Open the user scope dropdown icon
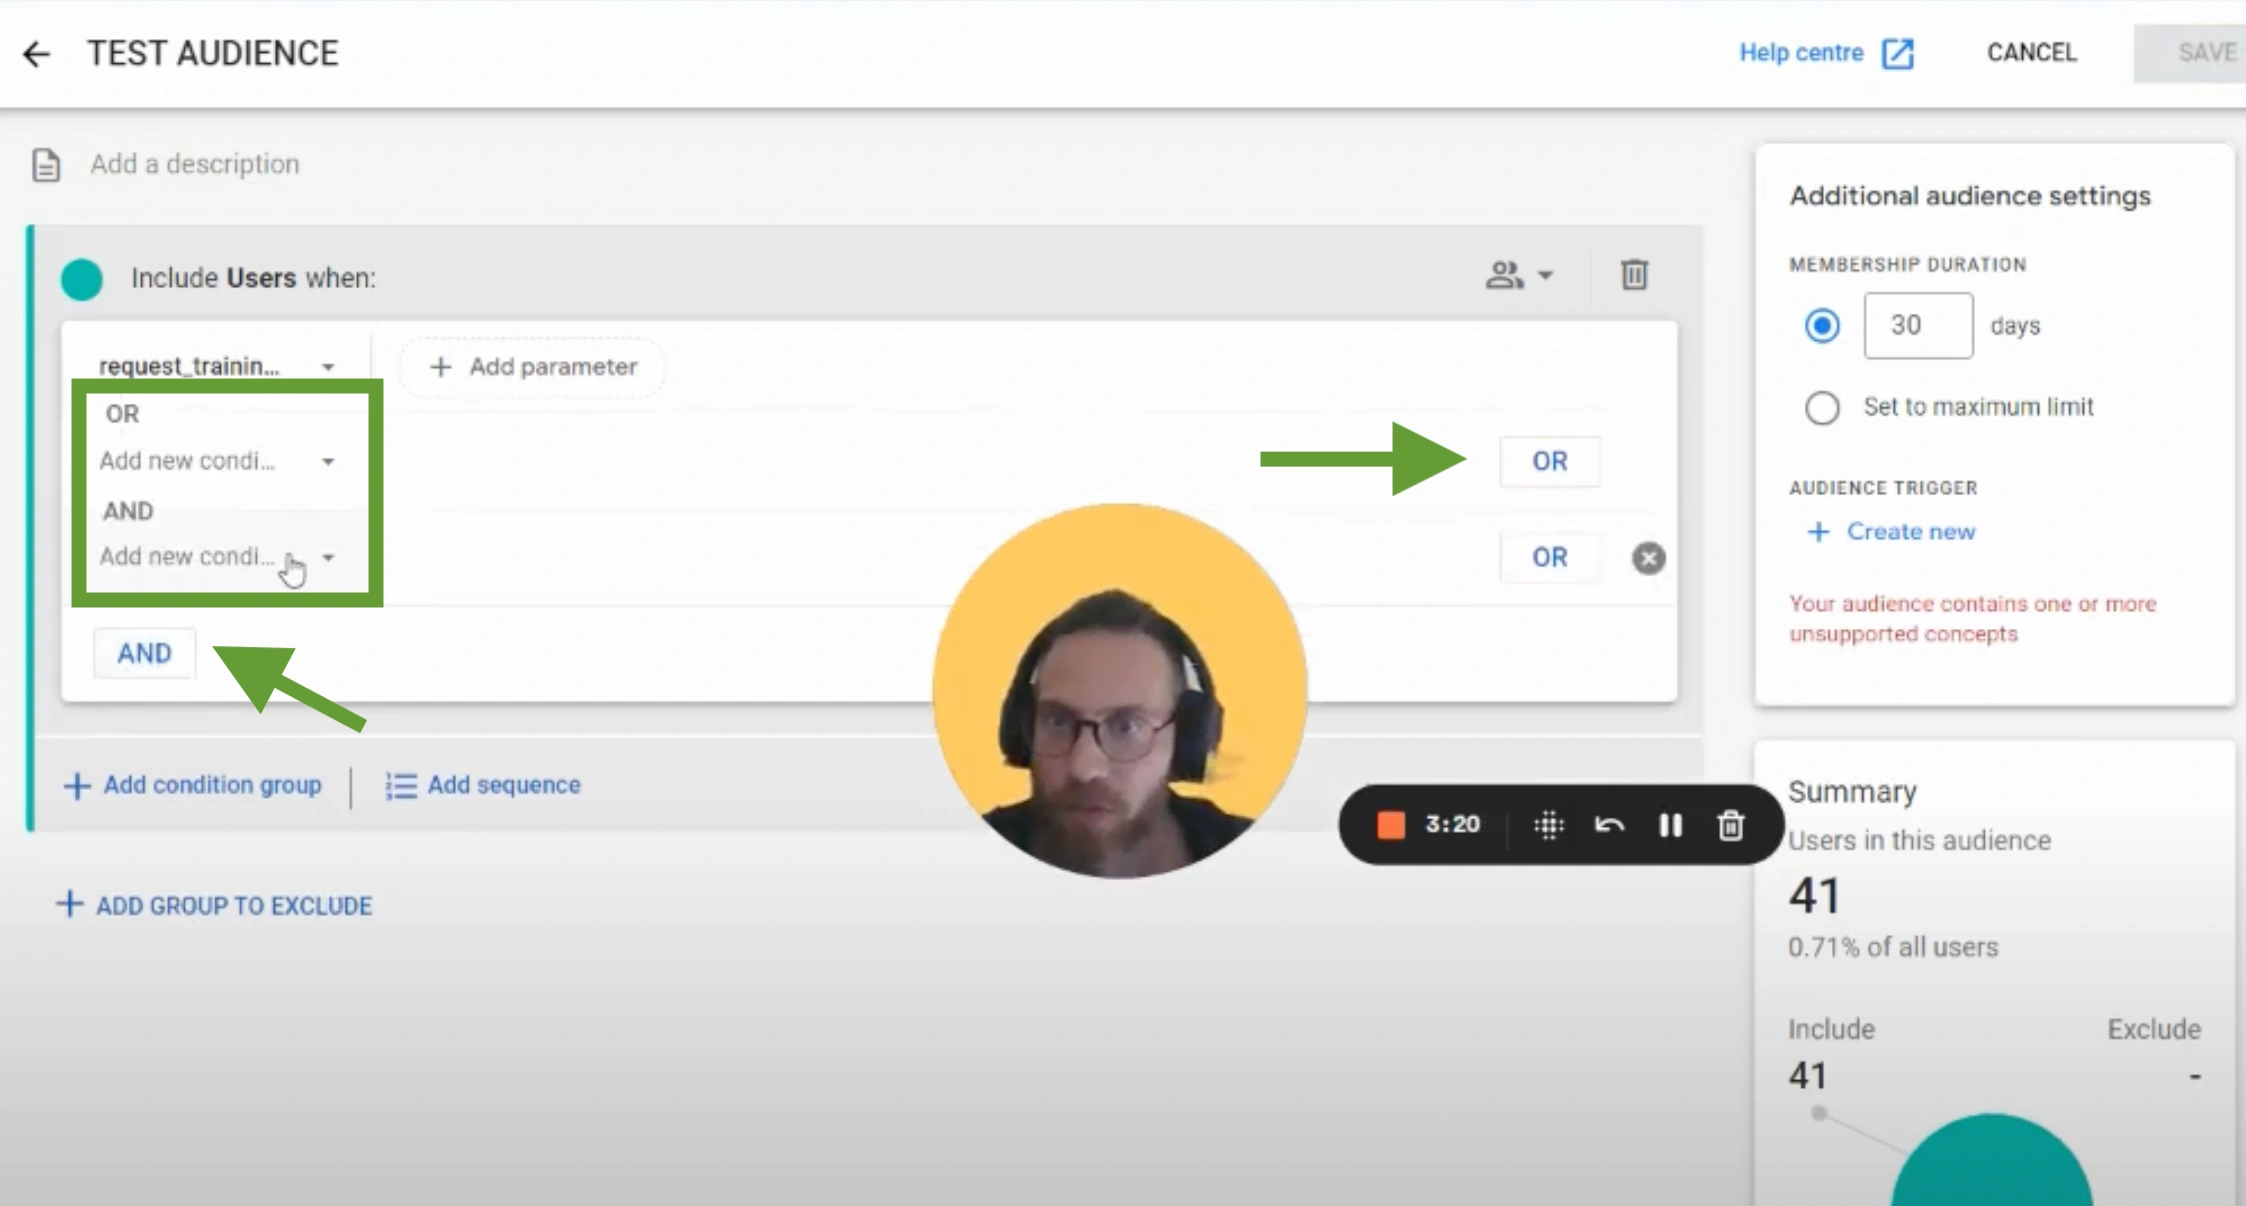The height and width of the screenshot is (1206, 2246). 1518,275
